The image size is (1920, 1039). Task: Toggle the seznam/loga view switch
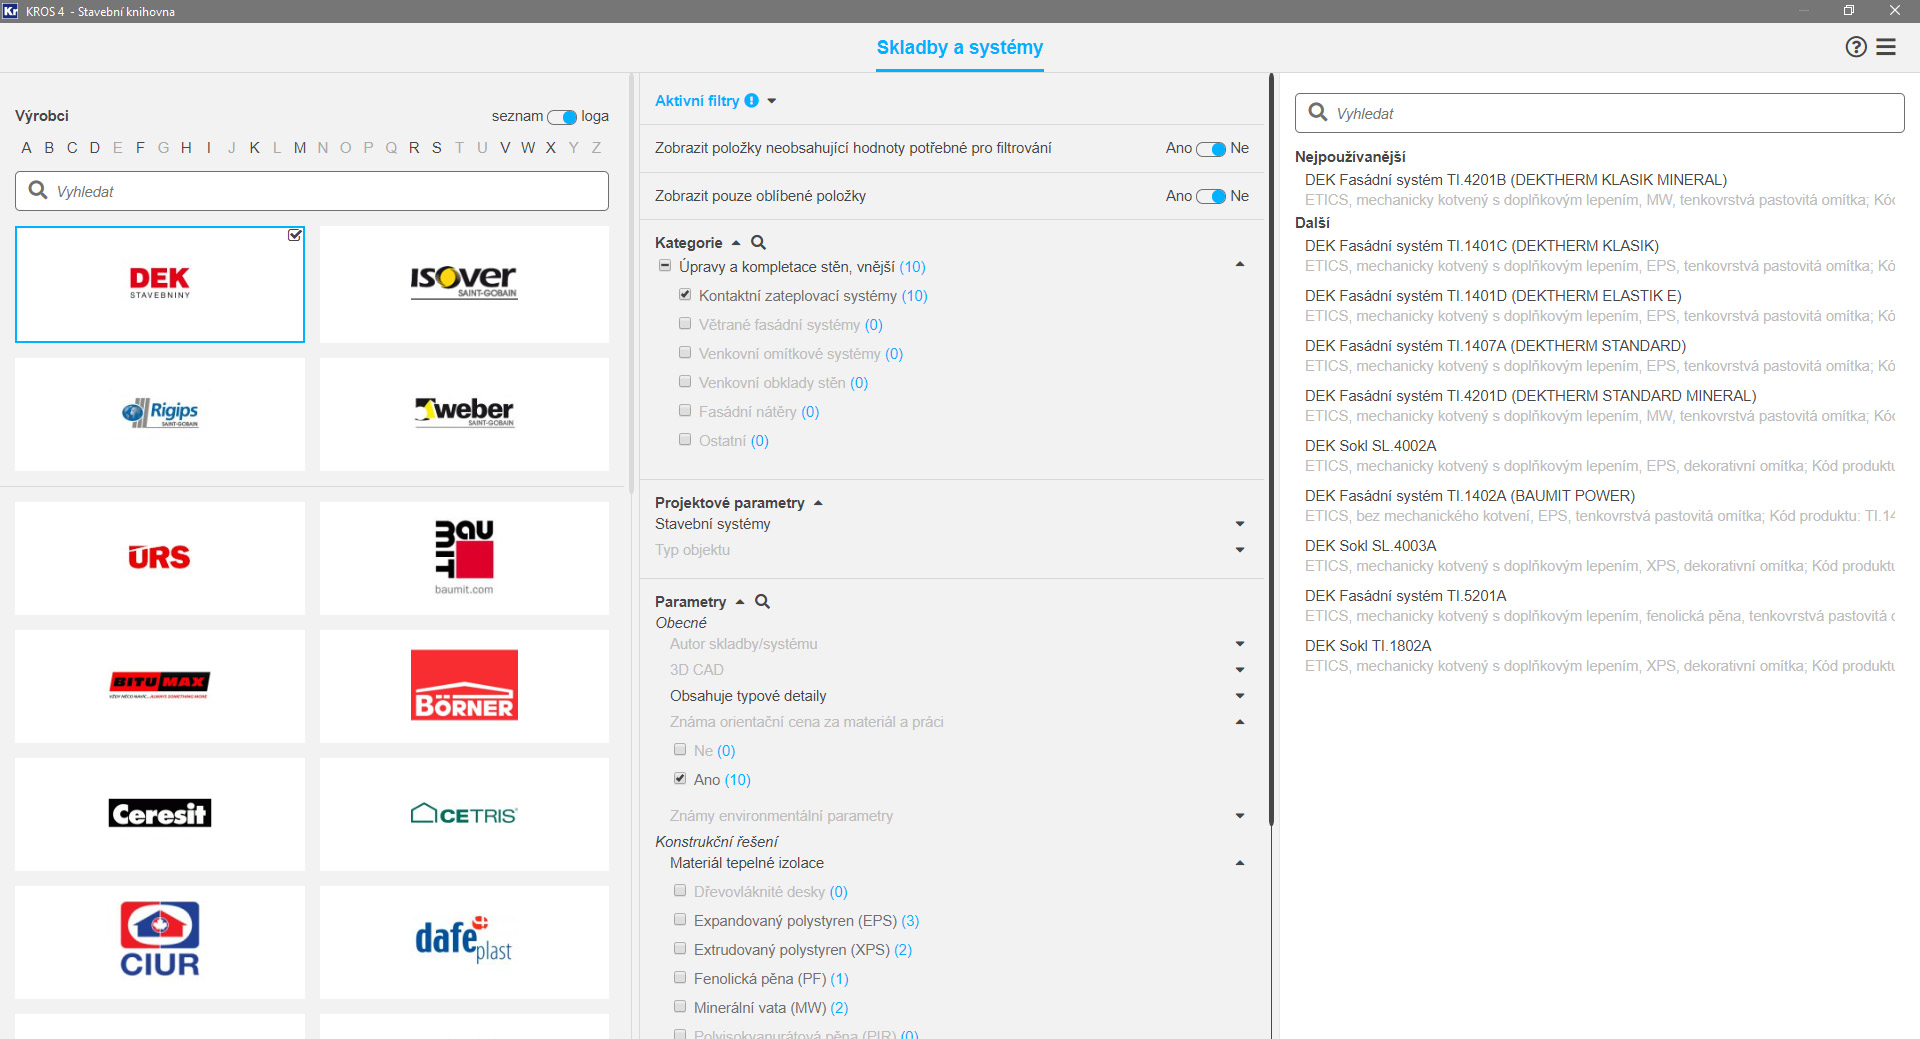562,117
